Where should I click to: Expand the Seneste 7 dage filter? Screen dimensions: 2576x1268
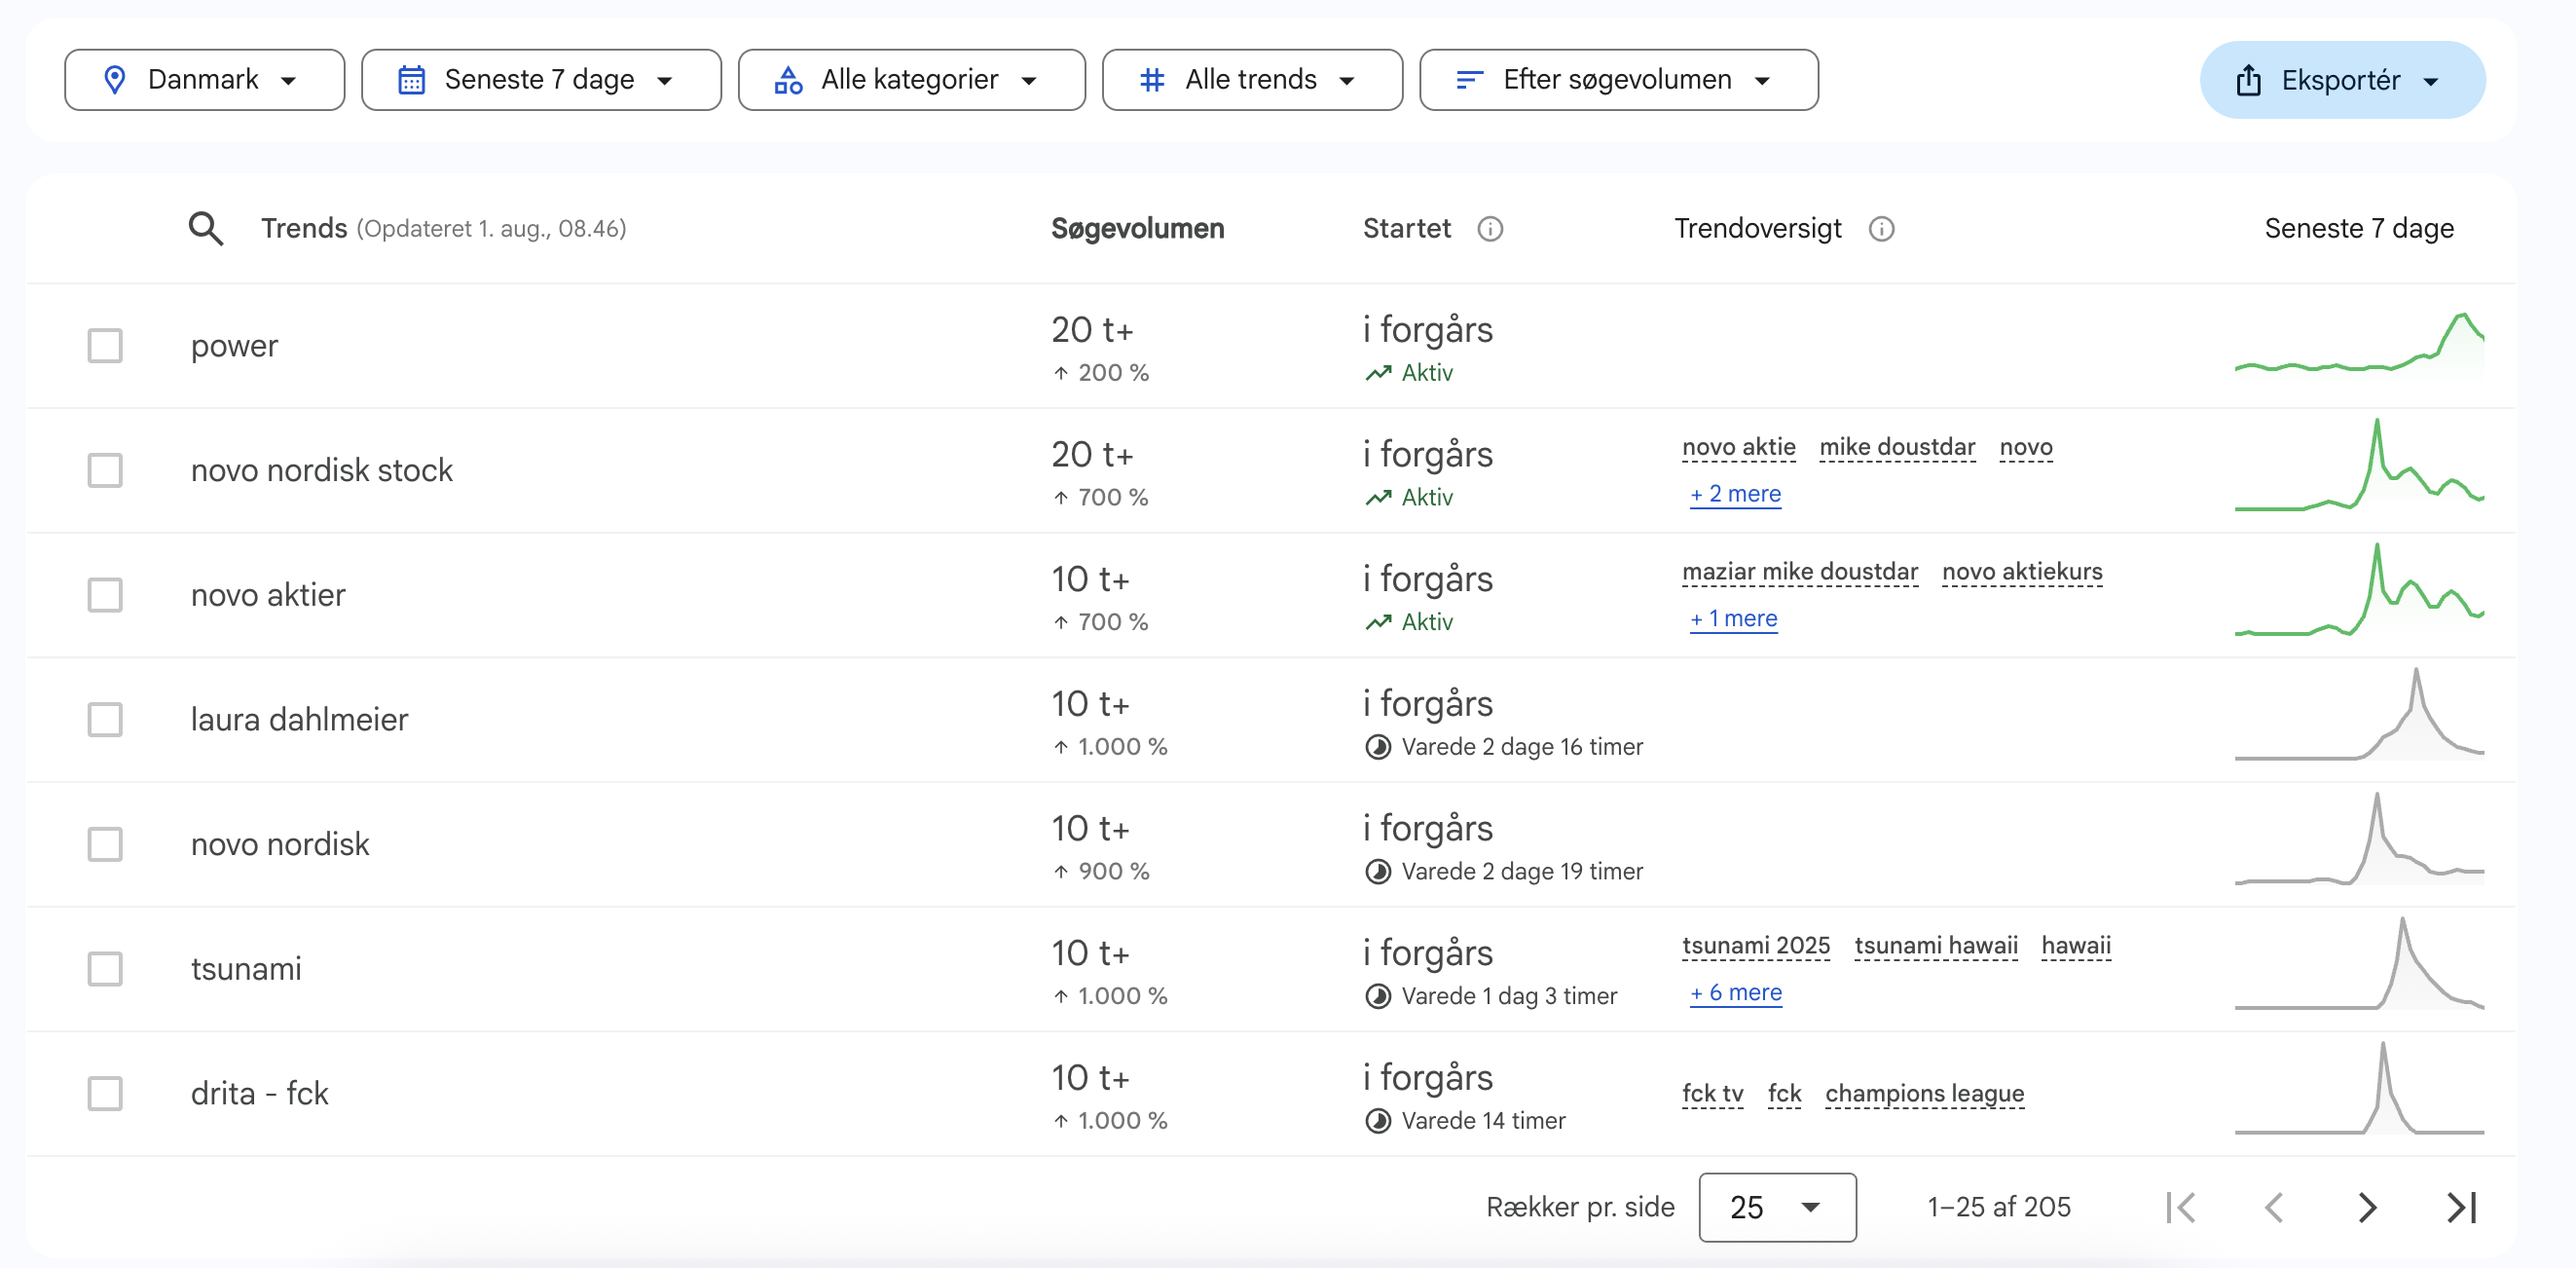(x=540, y=80)
